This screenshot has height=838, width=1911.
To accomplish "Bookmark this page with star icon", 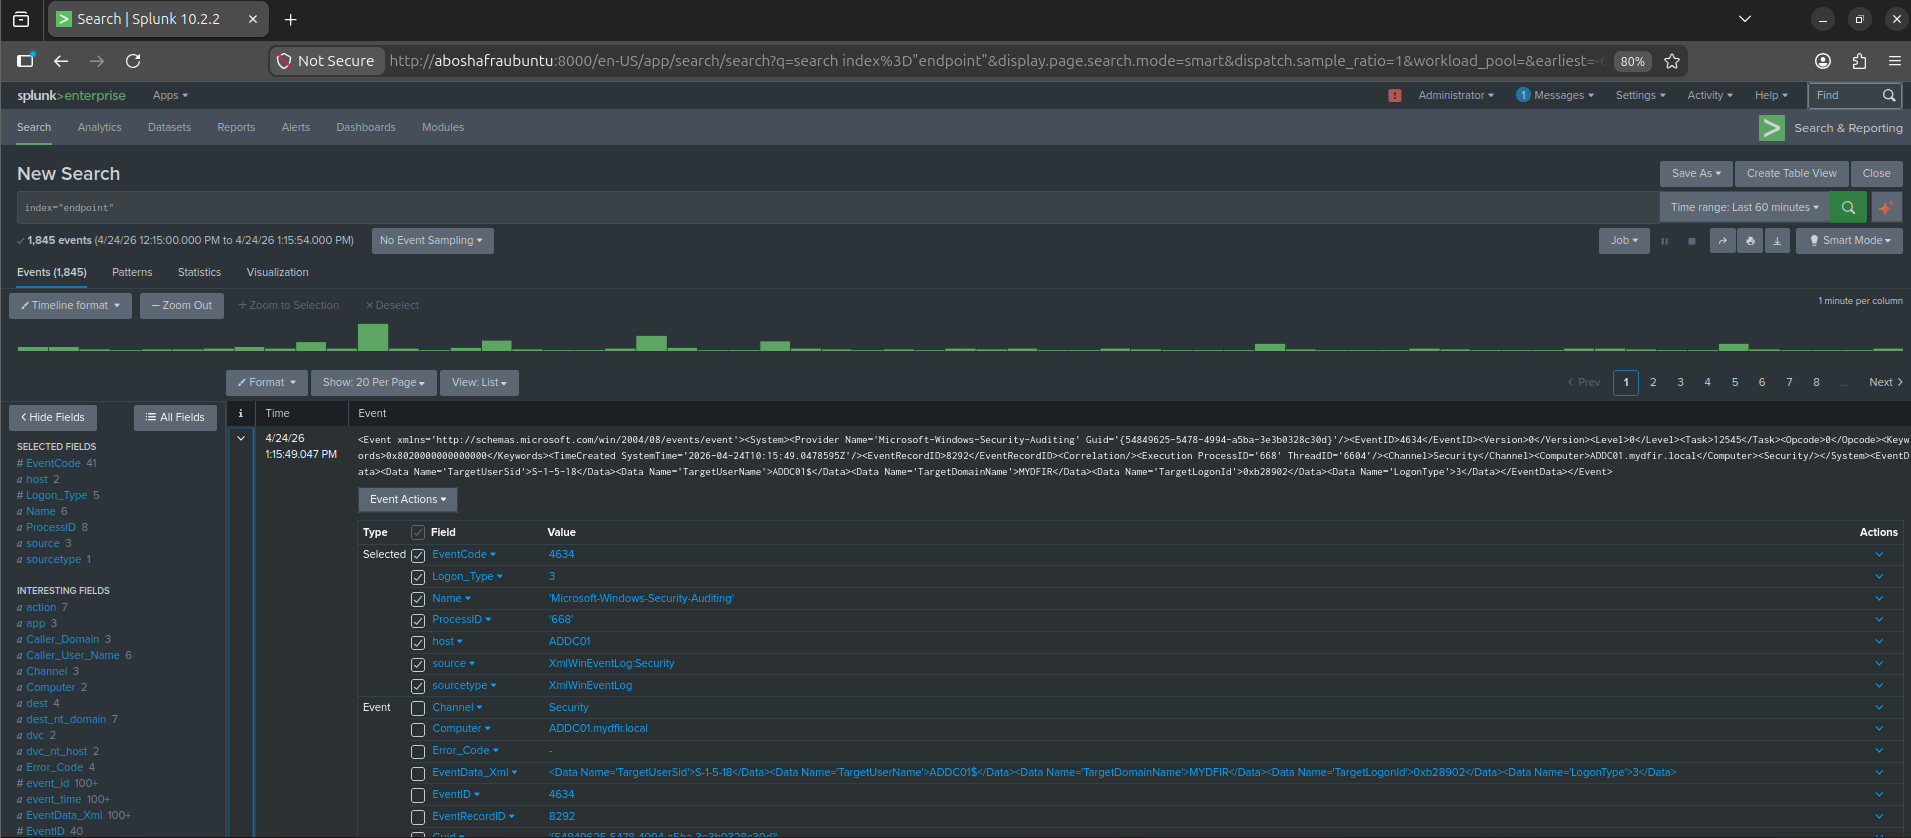I will pos(1672,61).
